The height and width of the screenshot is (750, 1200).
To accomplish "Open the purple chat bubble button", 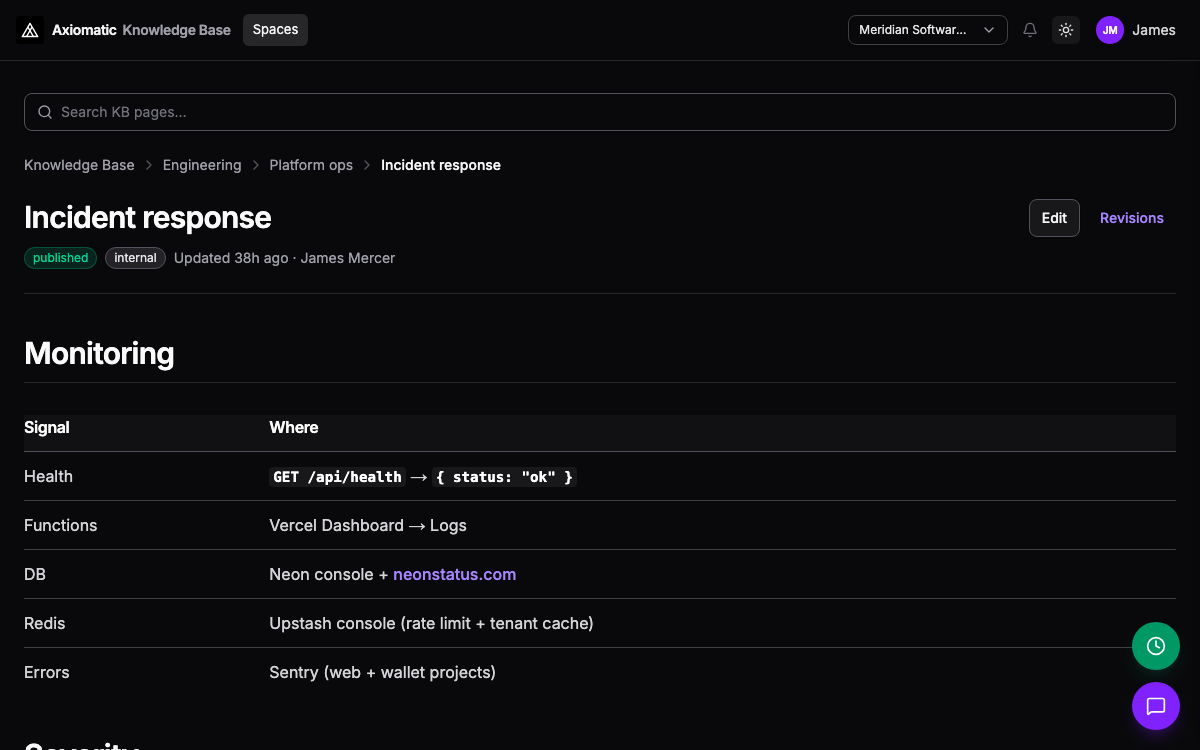I will pos(1156,706).
